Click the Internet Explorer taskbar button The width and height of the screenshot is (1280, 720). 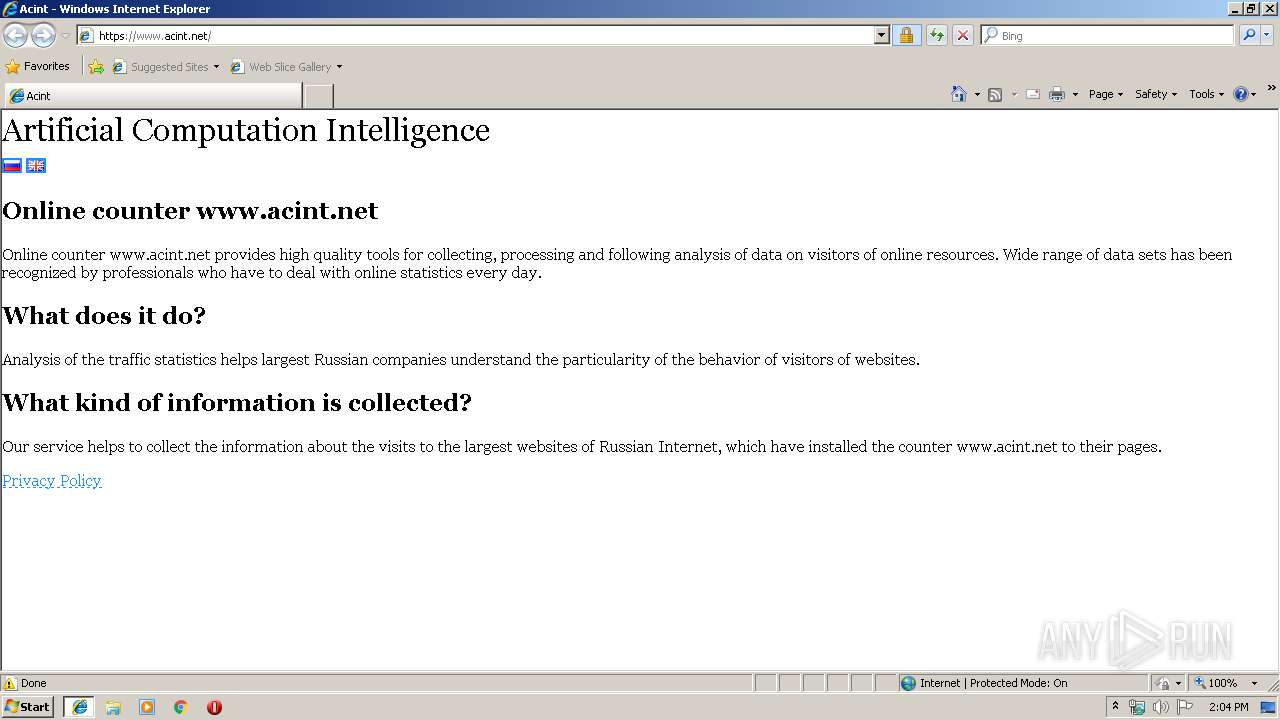click(x=79, y=707)
